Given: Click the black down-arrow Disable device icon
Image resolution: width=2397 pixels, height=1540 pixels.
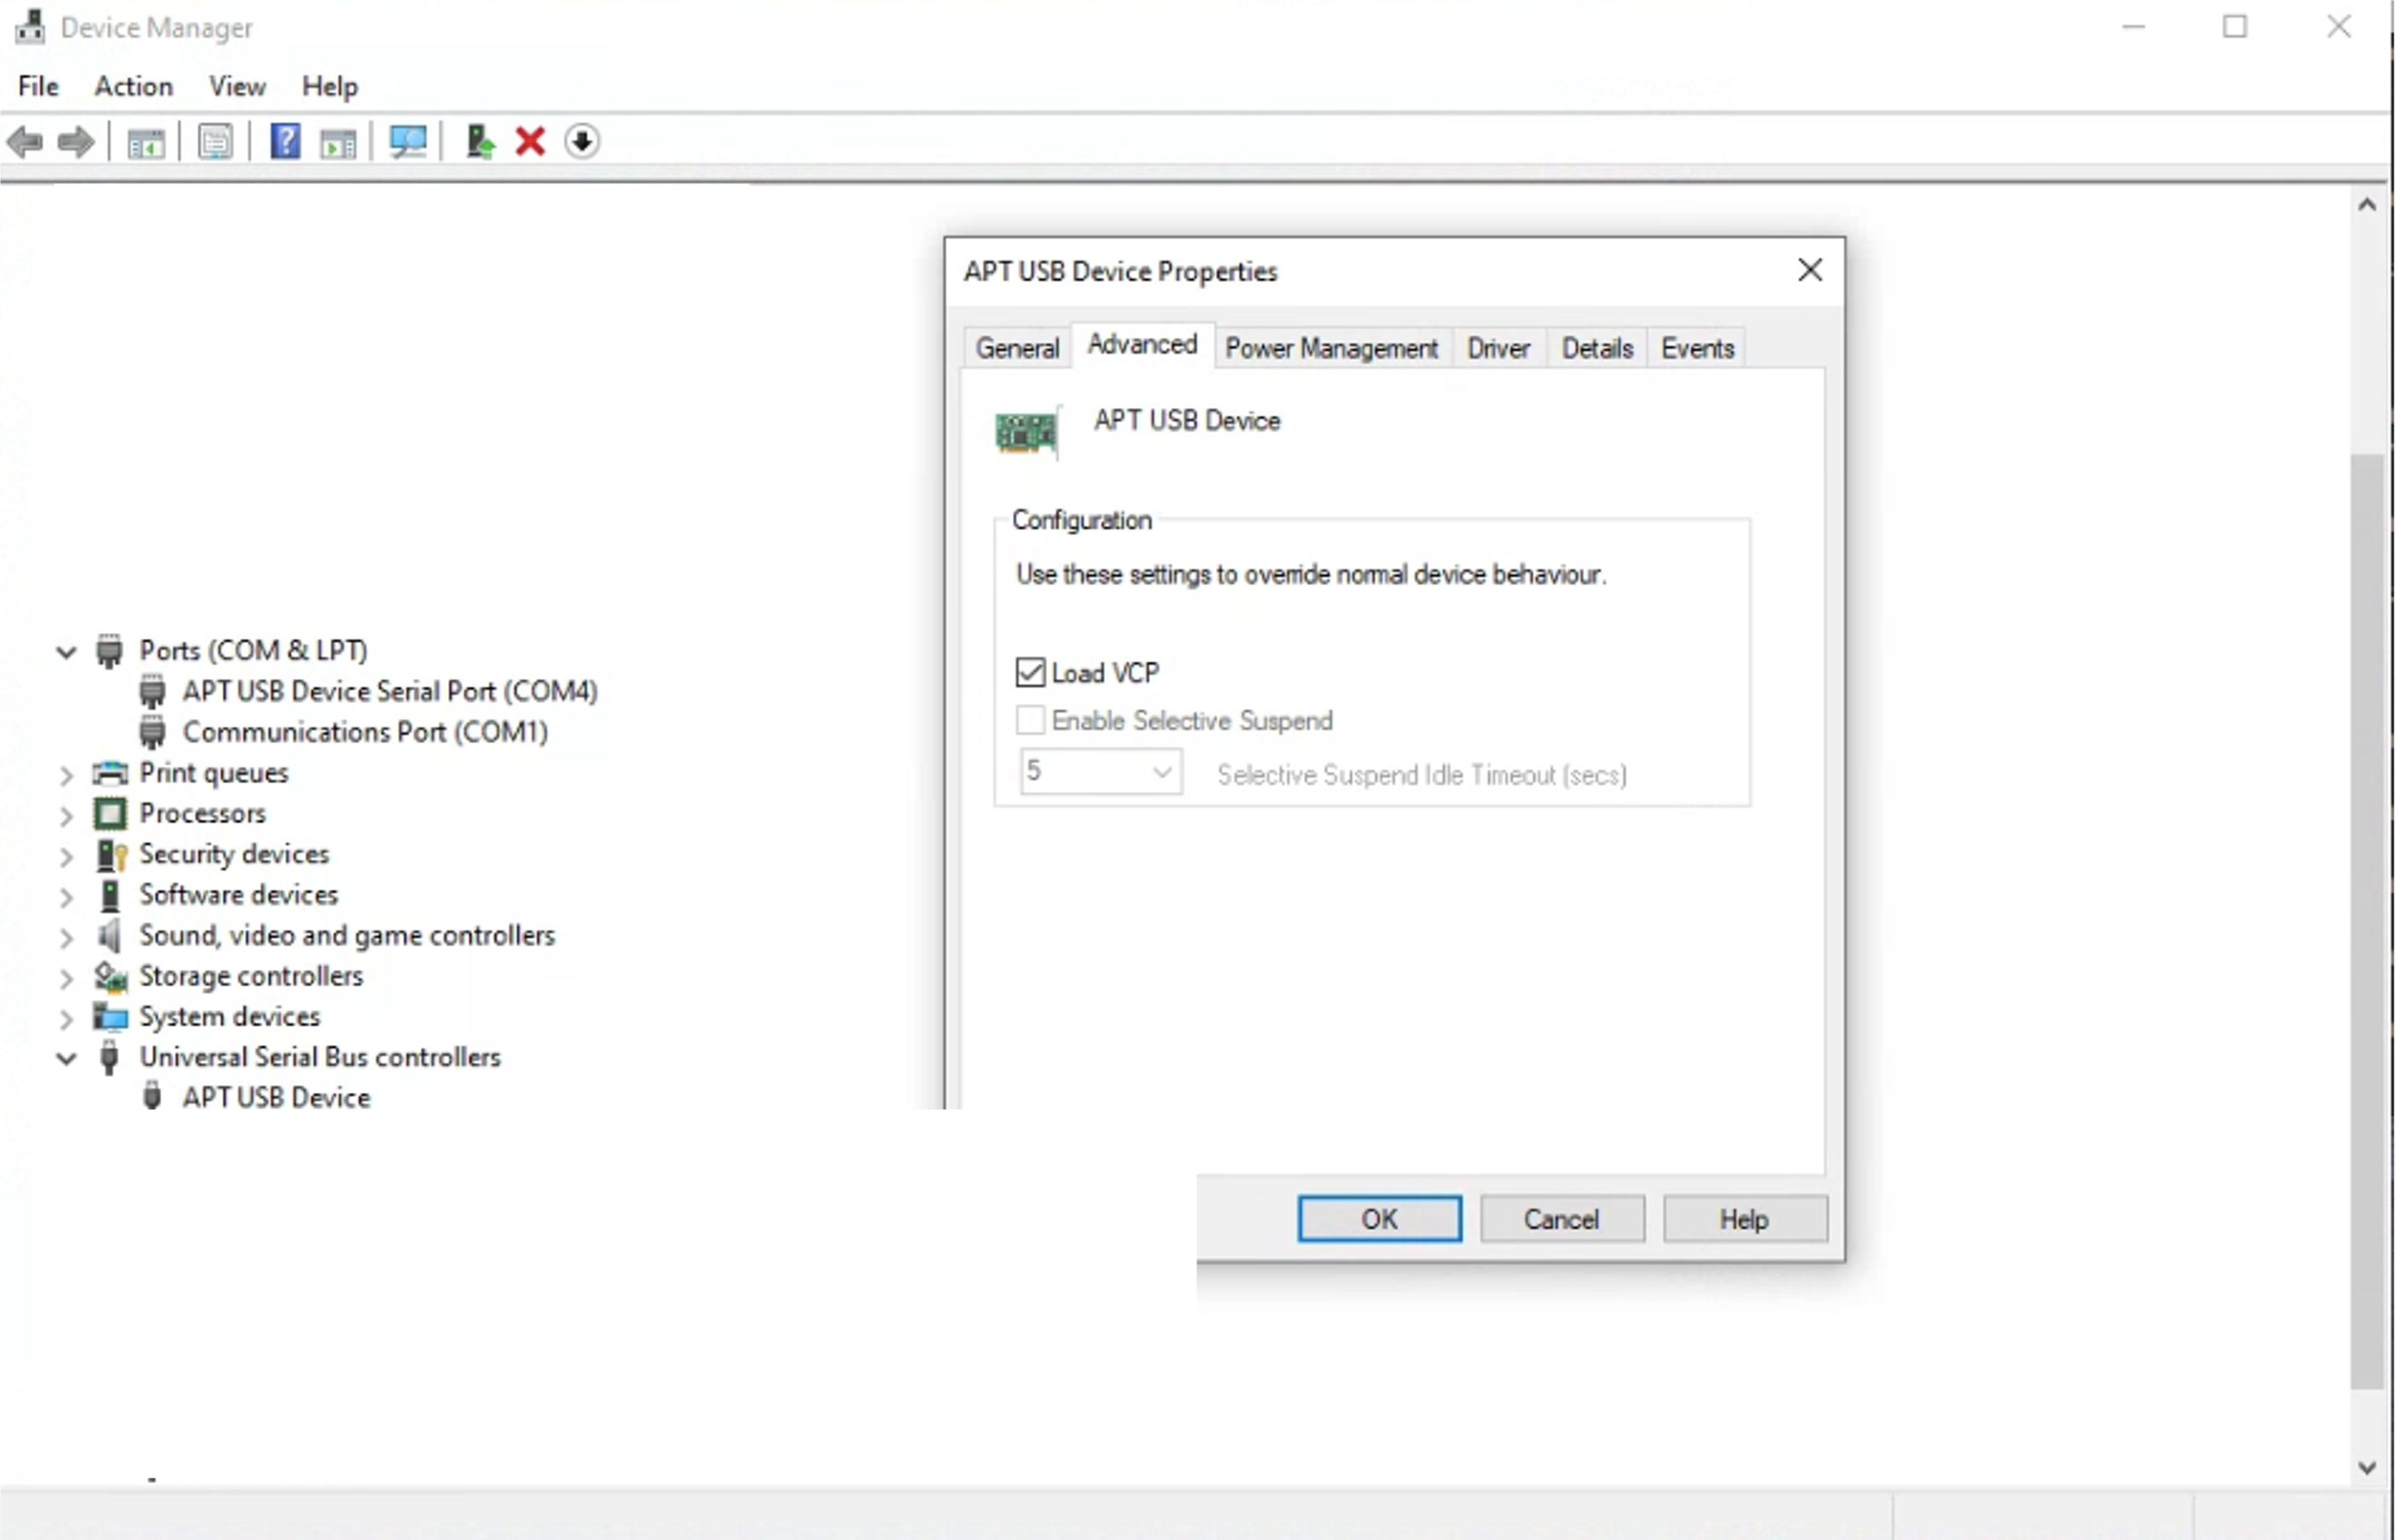Looking at the screenshot, I should coord(582,142).
